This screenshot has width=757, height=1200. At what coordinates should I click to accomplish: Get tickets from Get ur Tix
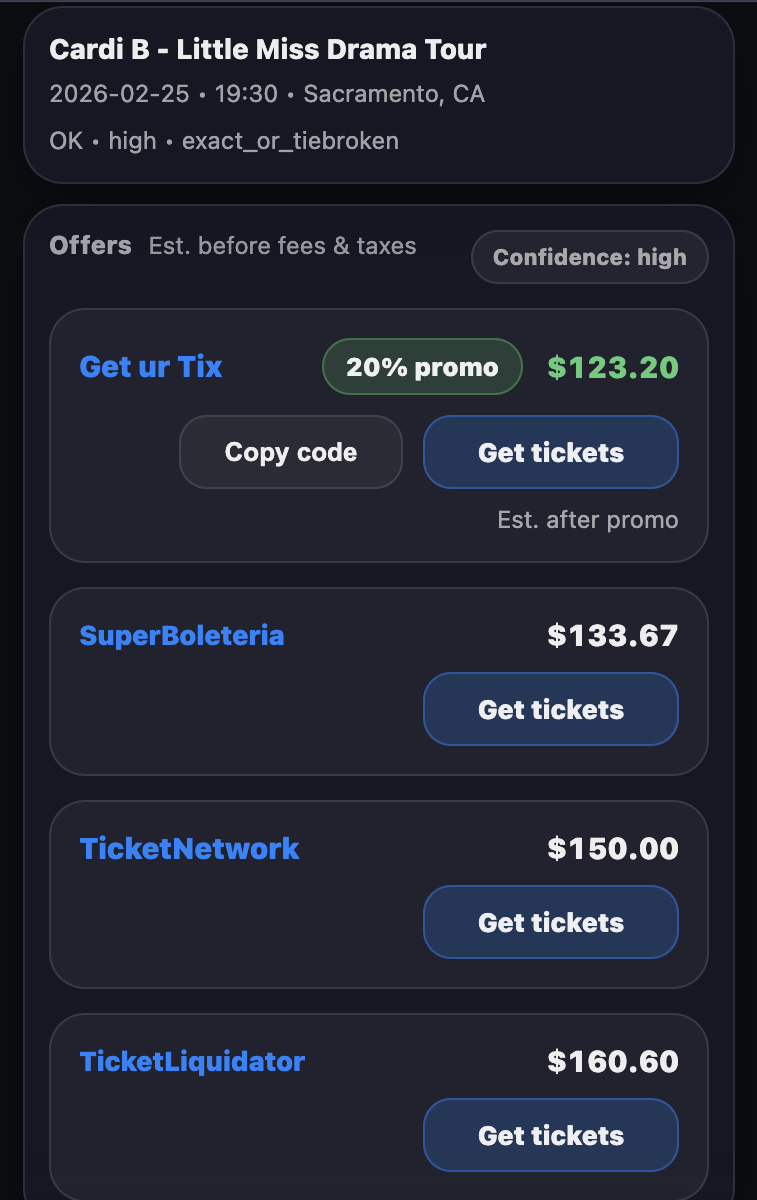tap(550, 452)
